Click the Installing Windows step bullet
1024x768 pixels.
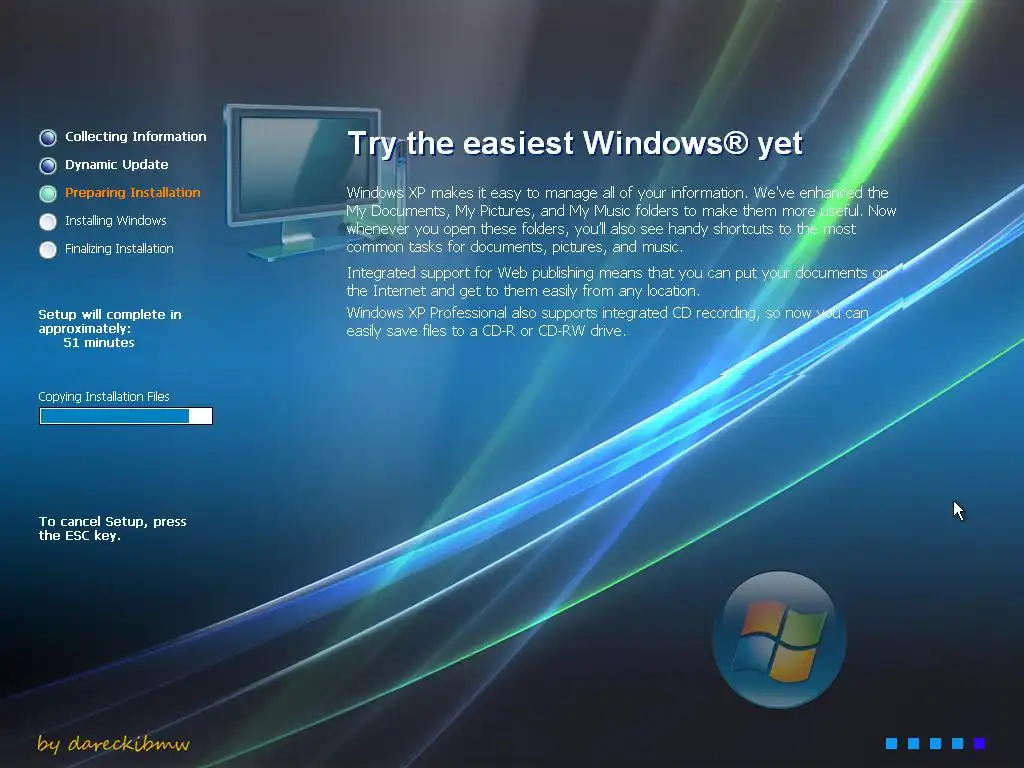coord(48,222)
